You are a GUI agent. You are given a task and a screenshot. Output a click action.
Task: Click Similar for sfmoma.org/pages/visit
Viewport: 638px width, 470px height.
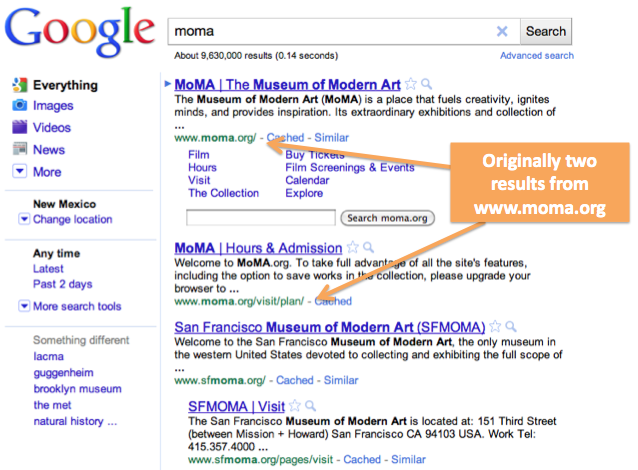click(x=409, y=459)
